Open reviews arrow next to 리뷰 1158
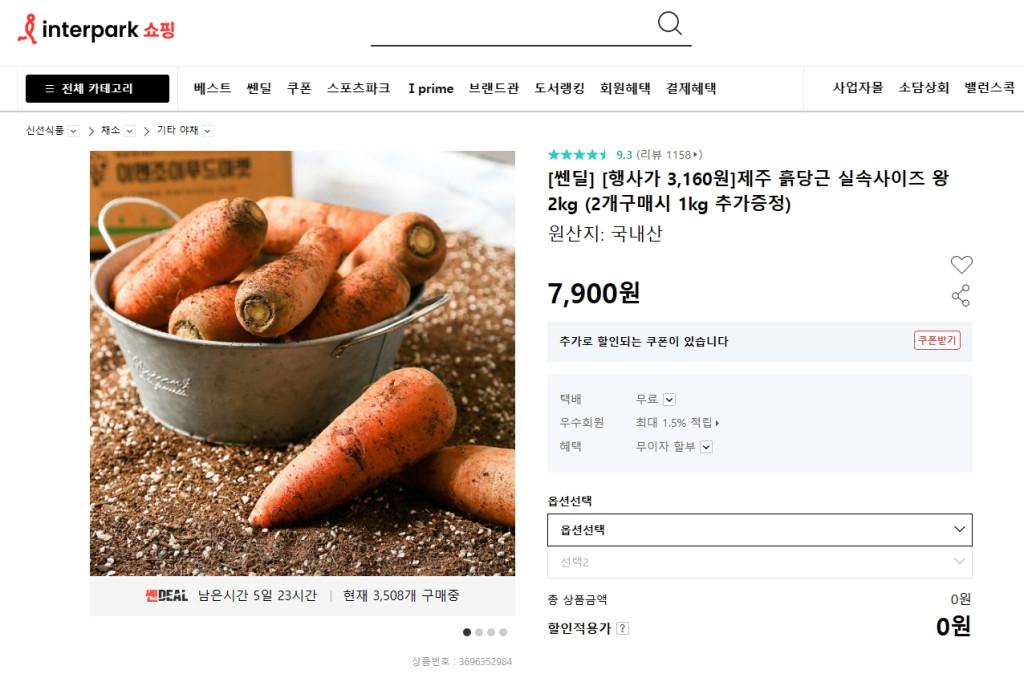 [697, 155]
